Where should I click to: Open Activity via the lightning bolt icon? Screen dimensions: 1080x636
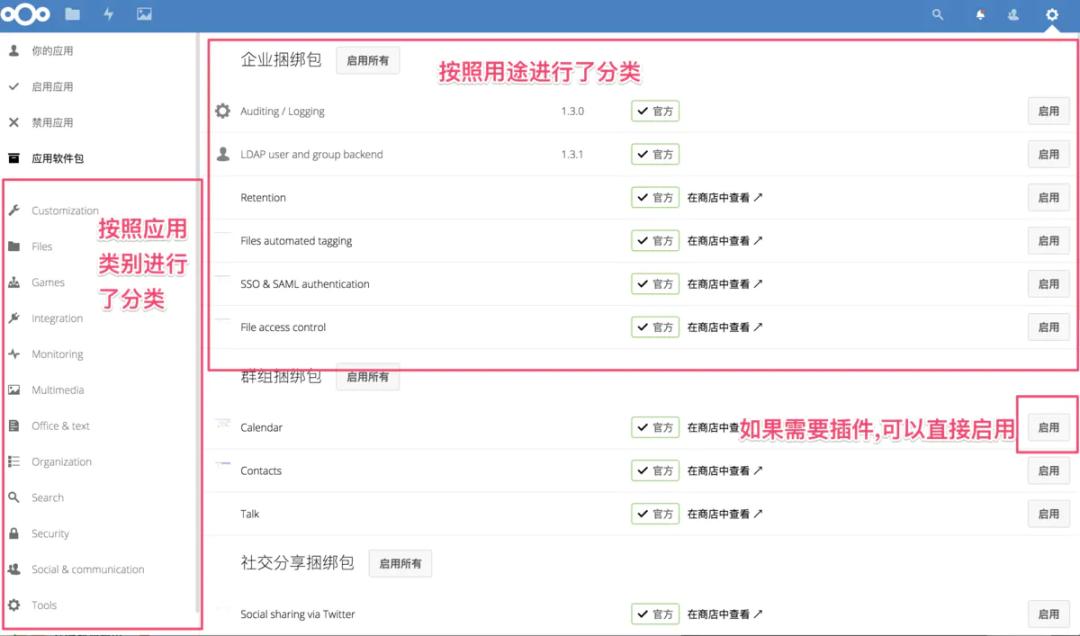pos(107,14)
